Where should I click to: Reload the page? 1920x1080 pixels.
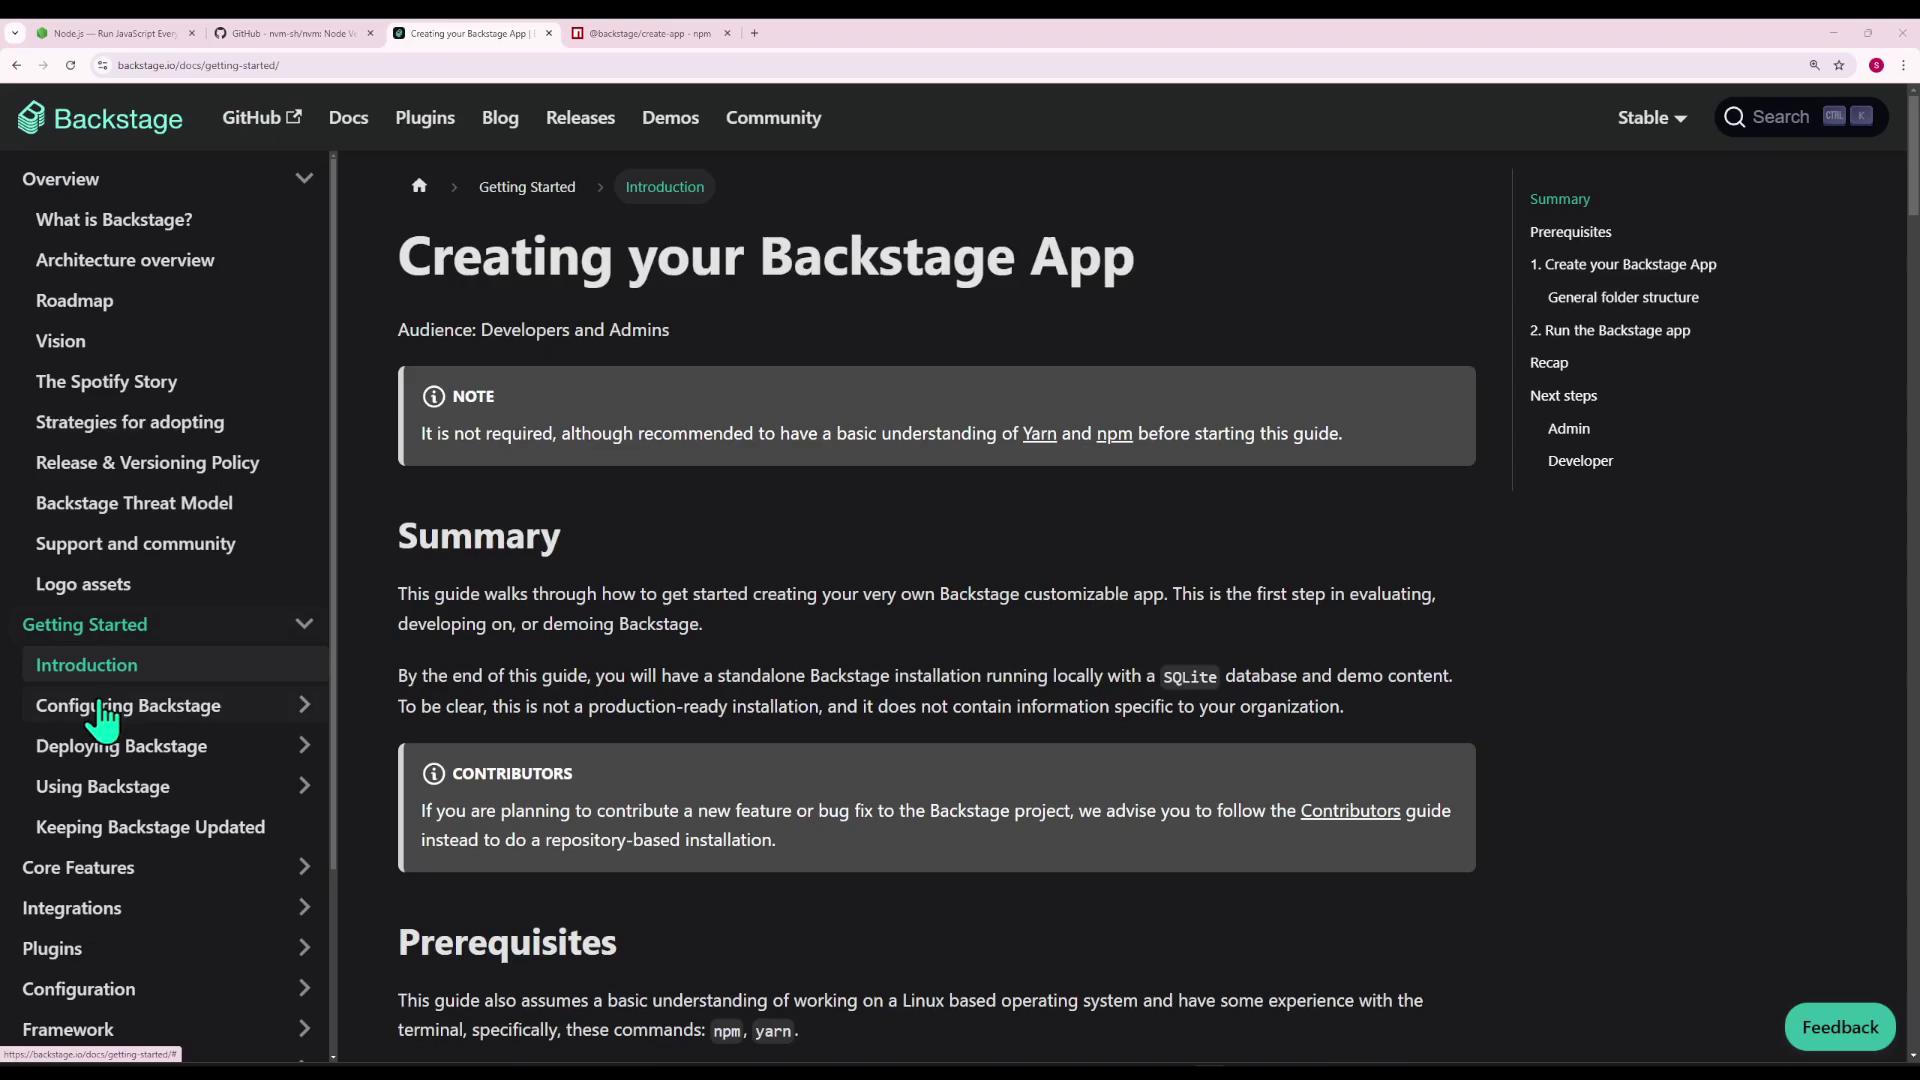pyautogui.click(x=70, y=65)
